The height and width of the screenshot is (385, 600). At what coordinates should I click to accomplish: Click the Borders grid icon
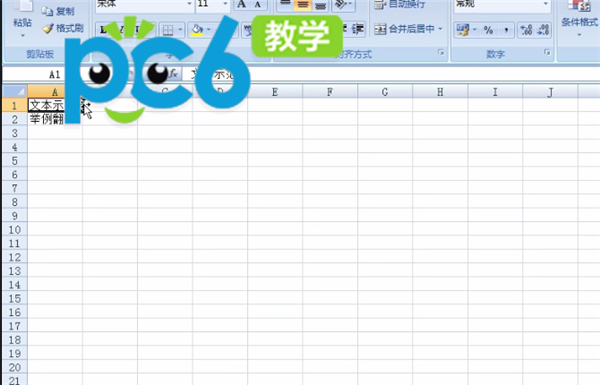tap(168, 30)
